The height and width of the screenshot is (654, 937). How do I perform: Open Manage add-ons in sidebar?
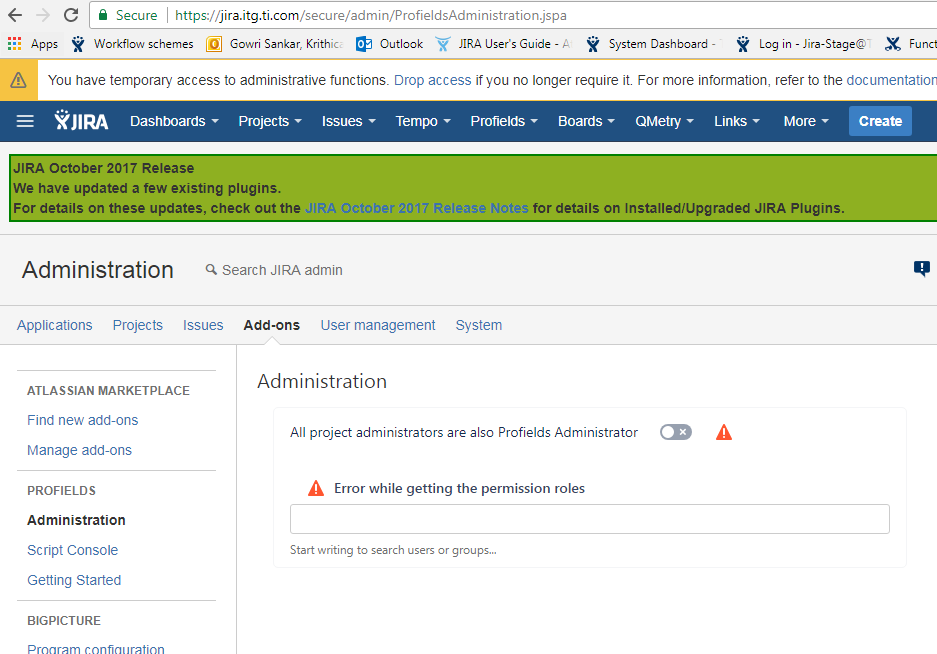pyautogui.click(x=79, y=450)
